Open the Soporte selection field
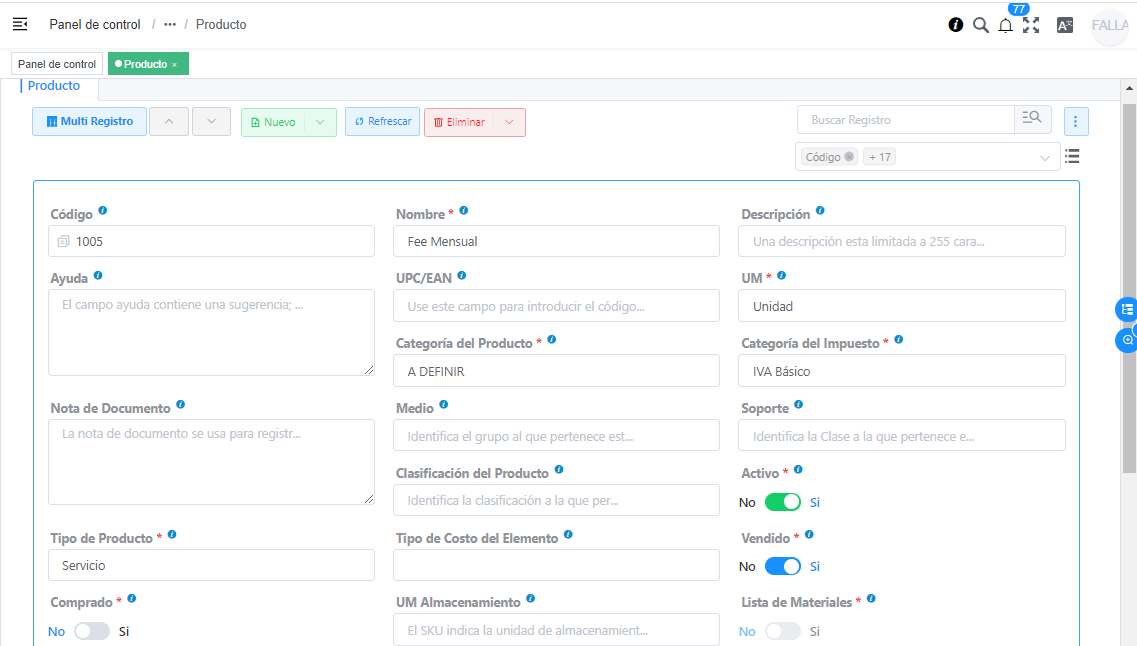Image resolution: width=1137 pixels, height=646 pixels. pos(901,435)
